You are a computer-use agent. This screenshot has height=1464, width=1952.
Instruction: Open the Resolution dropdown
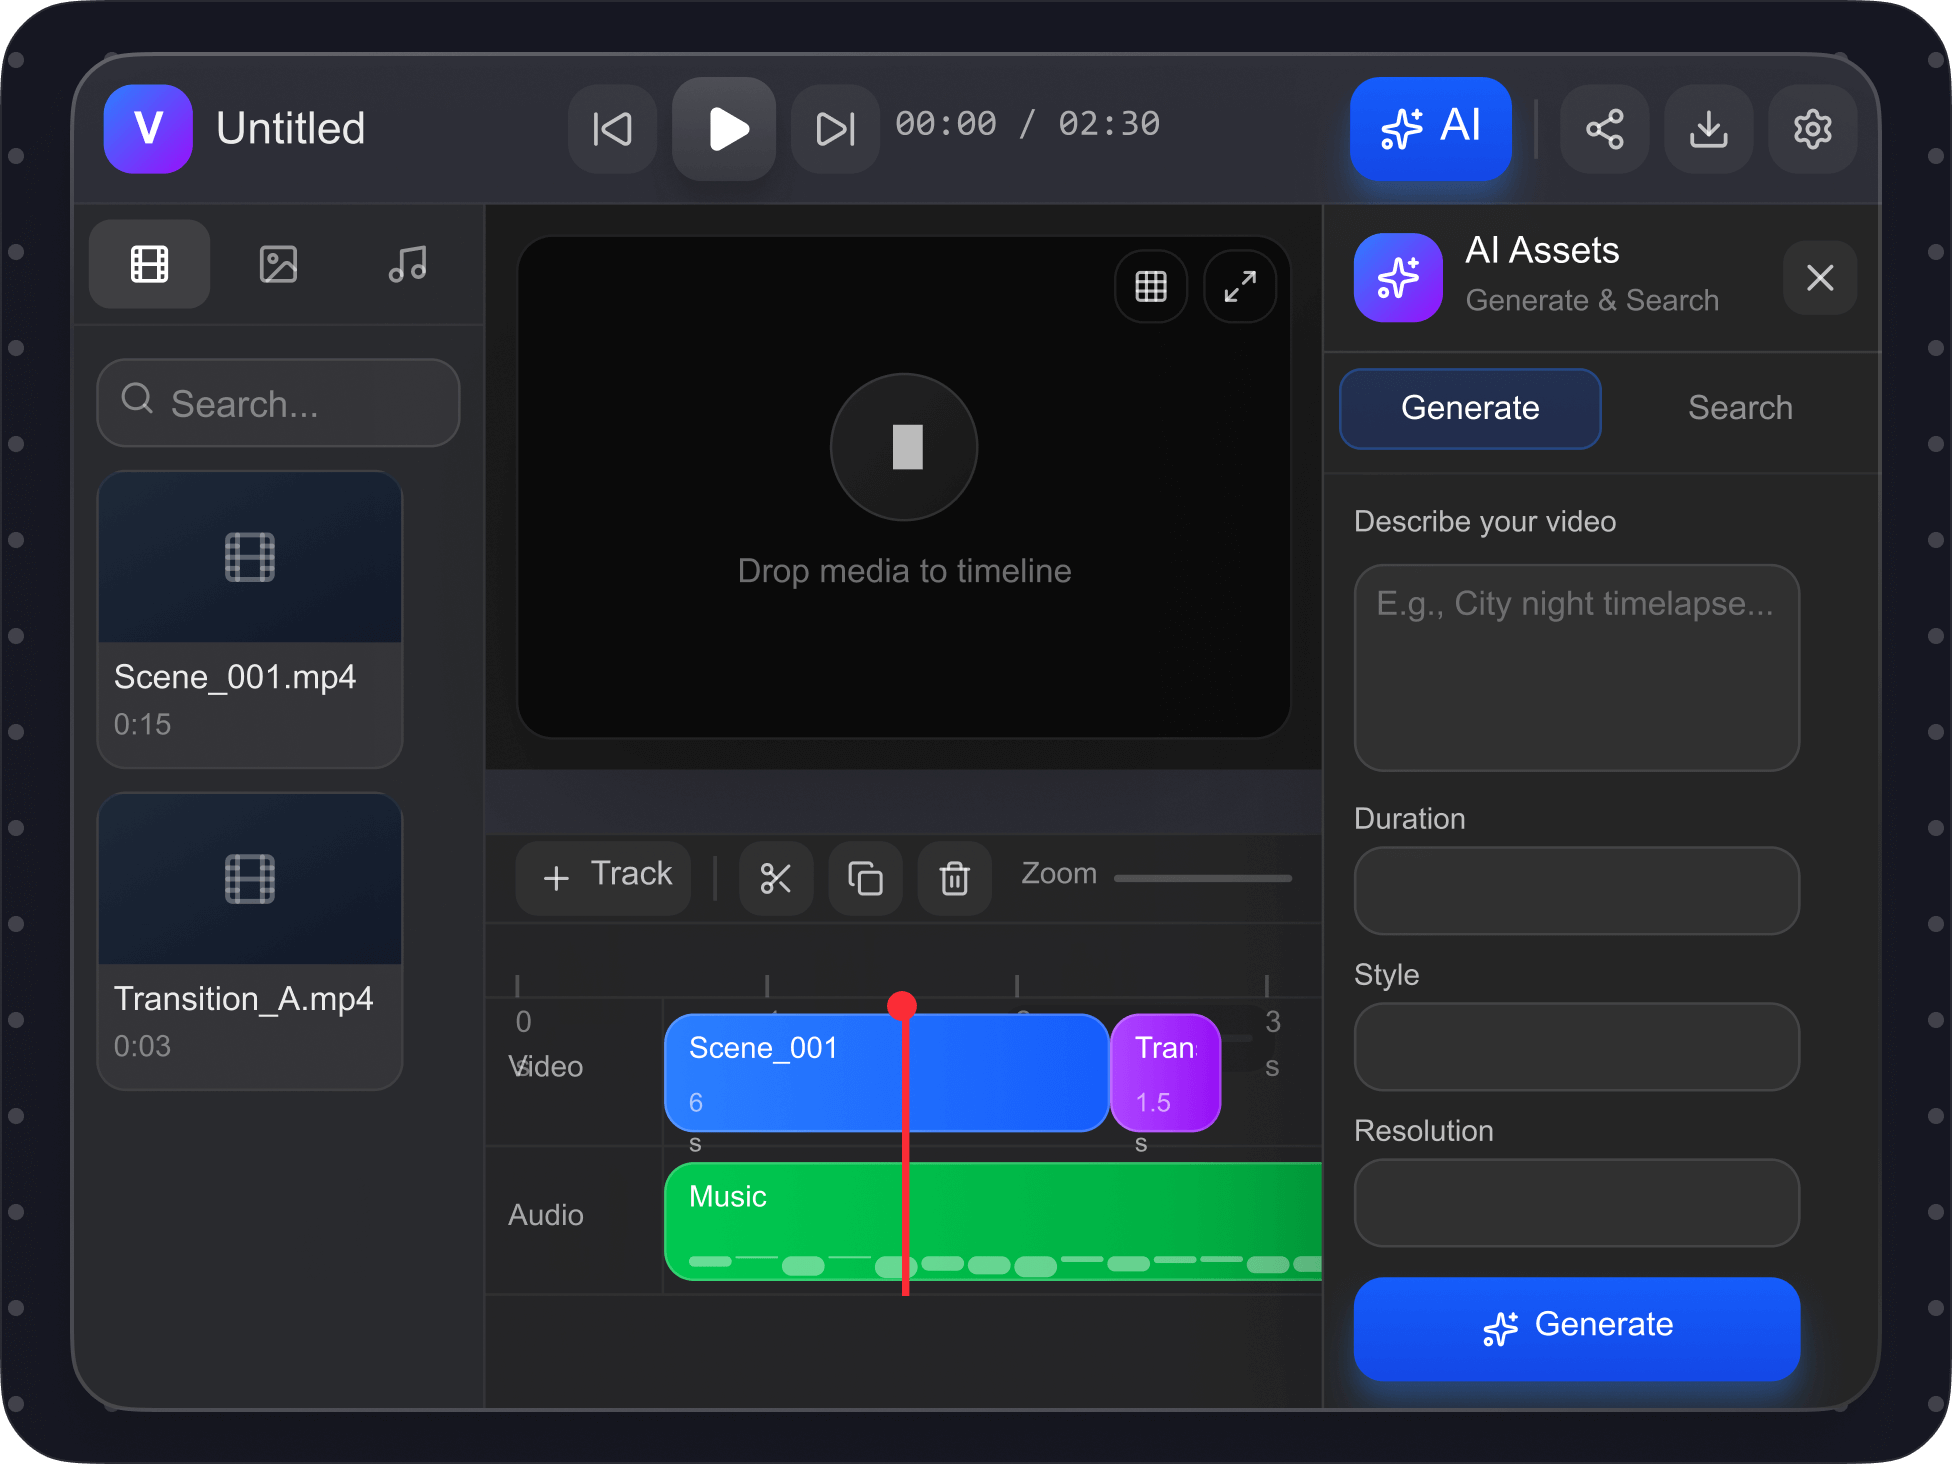point(1576,1202)
